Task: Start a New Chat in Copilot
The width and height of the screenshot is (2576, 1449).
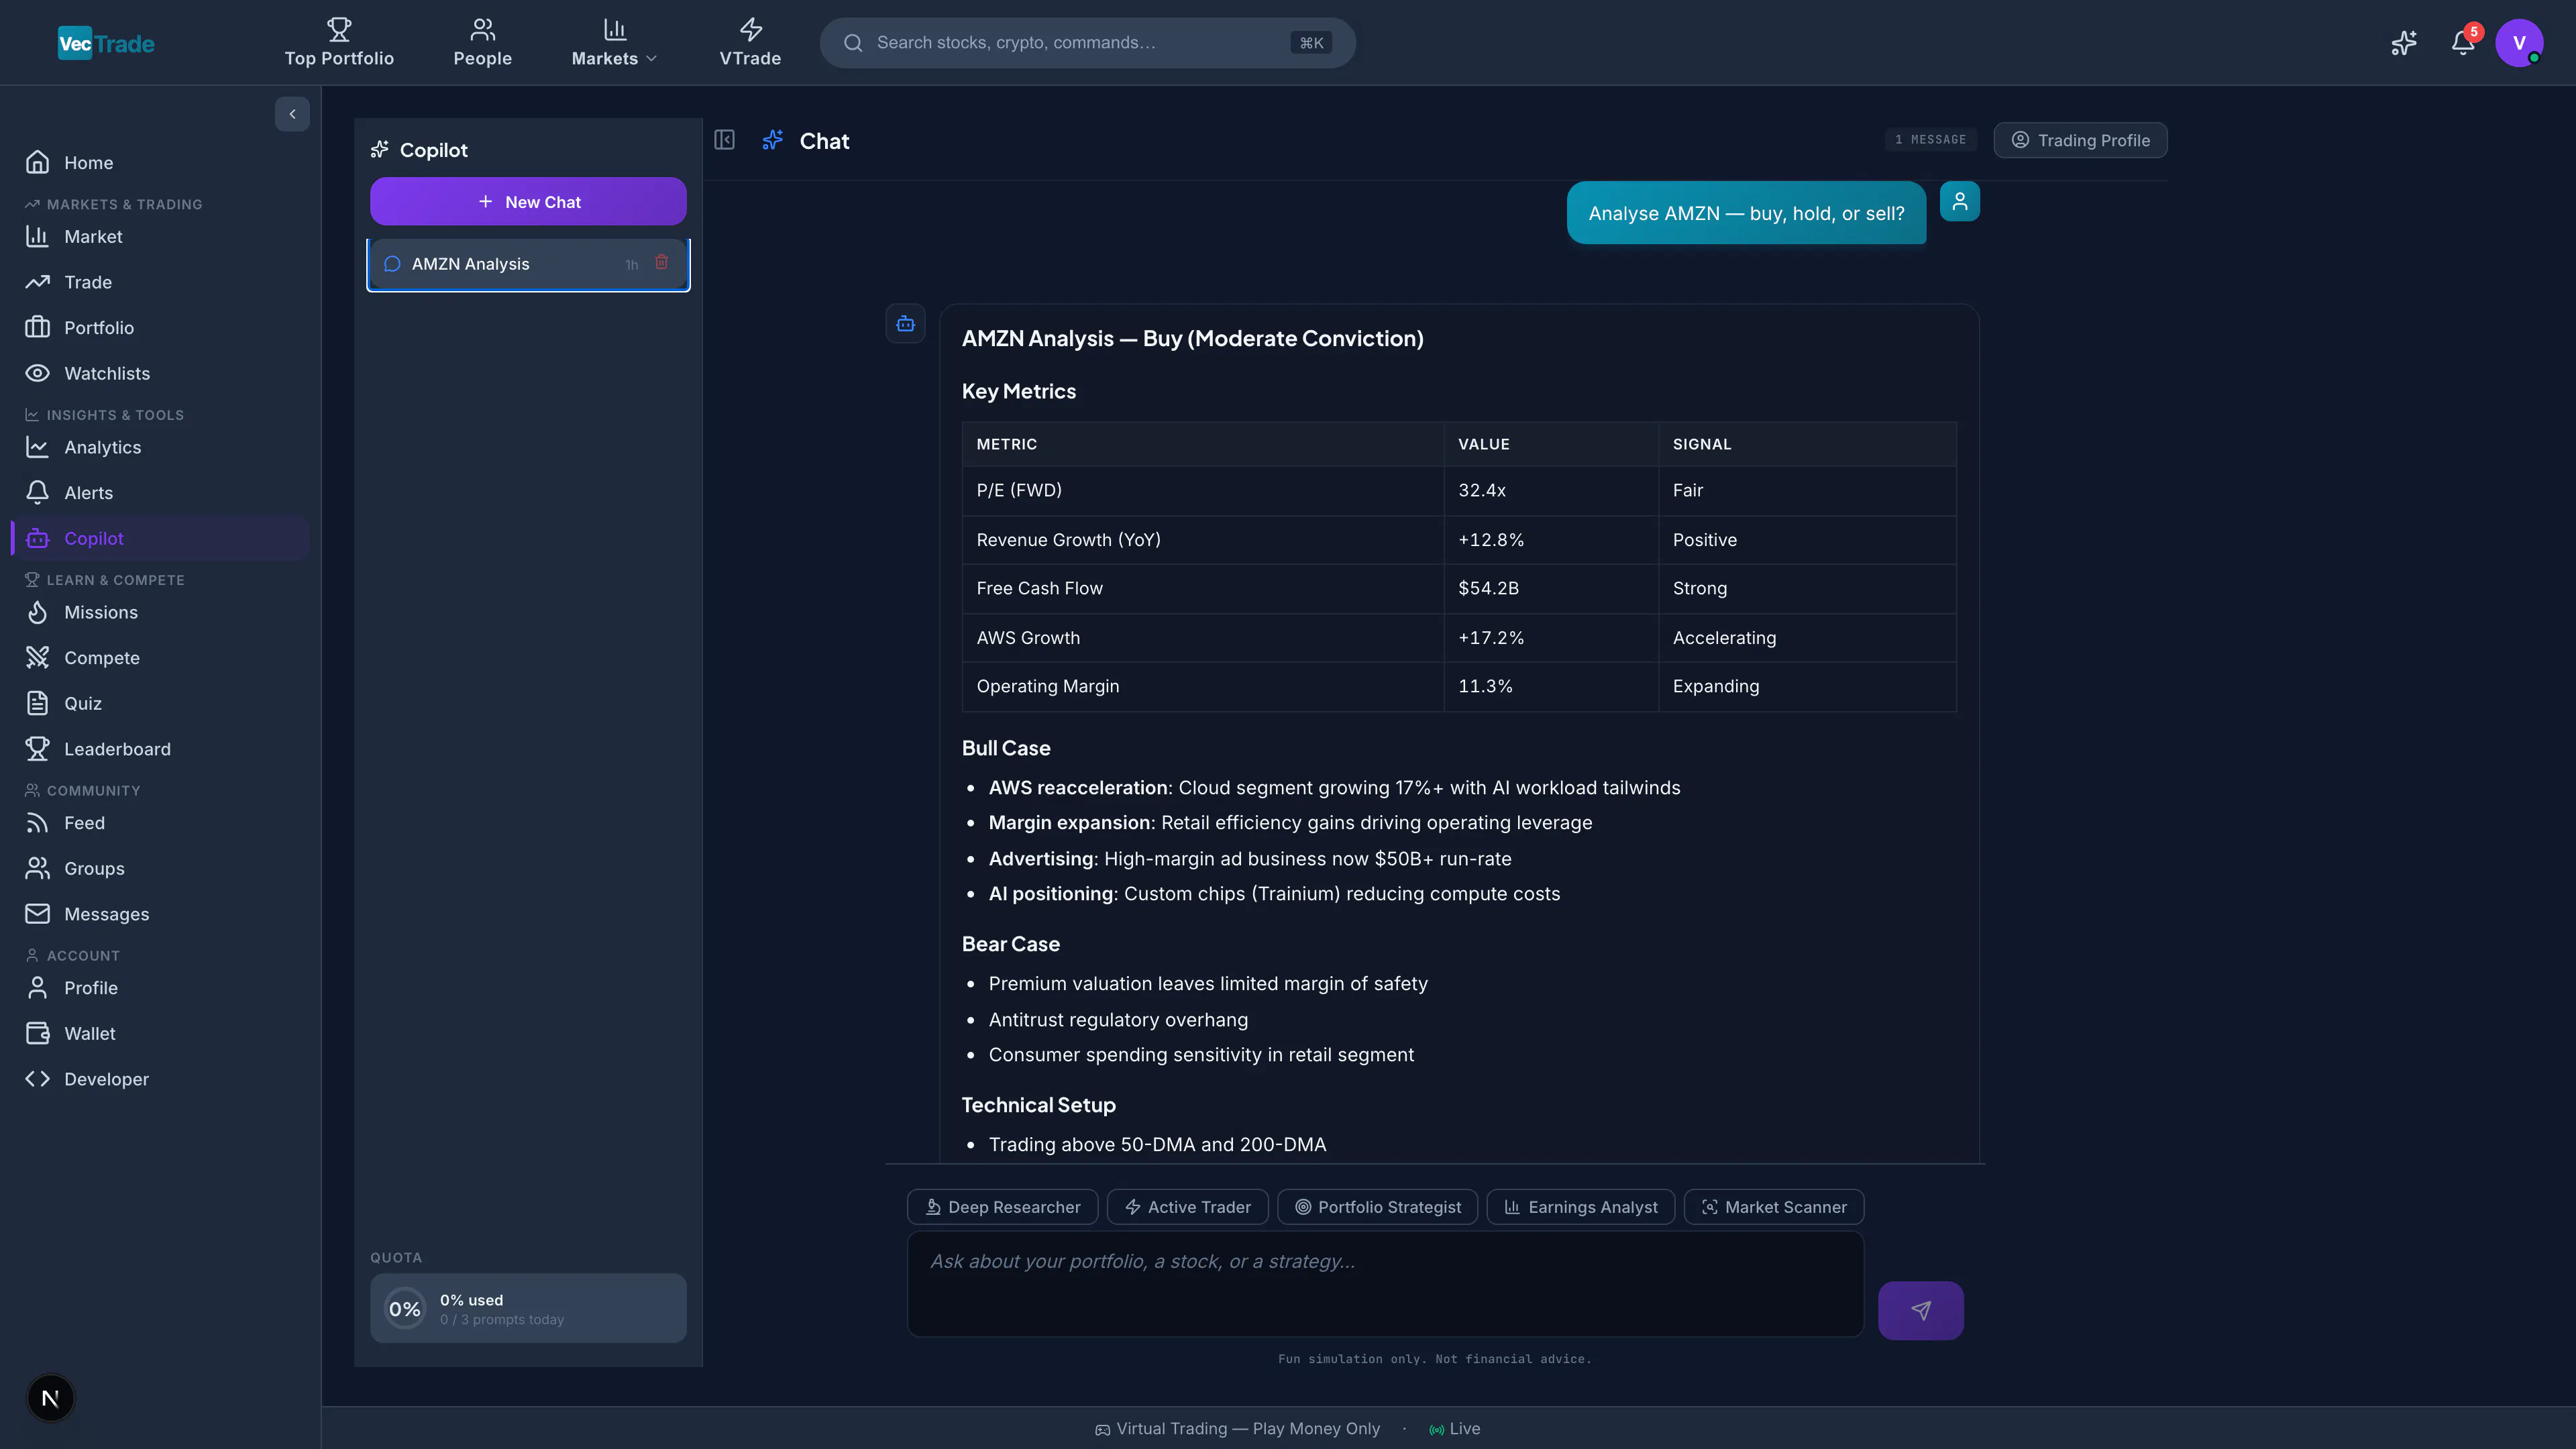Action: point(528,201)
